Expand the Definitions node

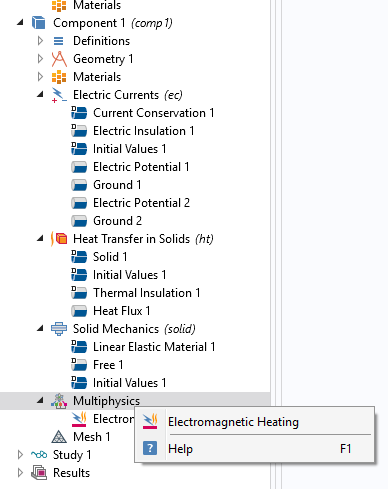click(40, 41)
